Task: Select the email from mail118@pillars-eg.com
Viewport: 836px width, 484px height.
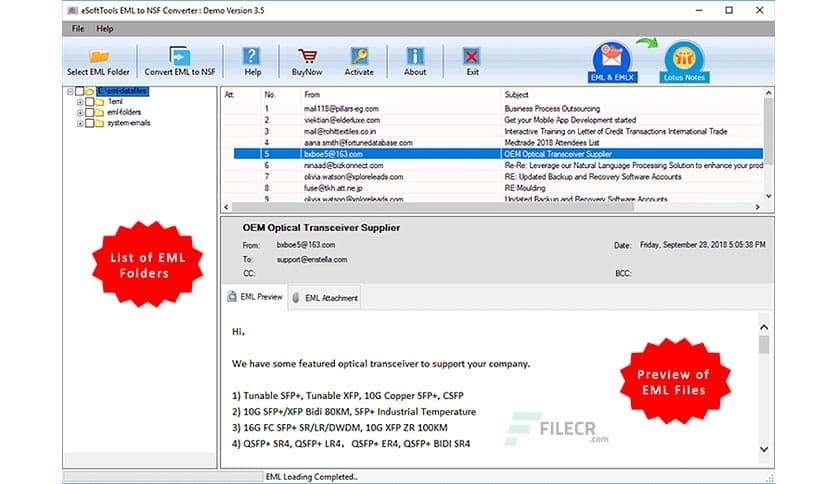Action: [x=341, y=109]
